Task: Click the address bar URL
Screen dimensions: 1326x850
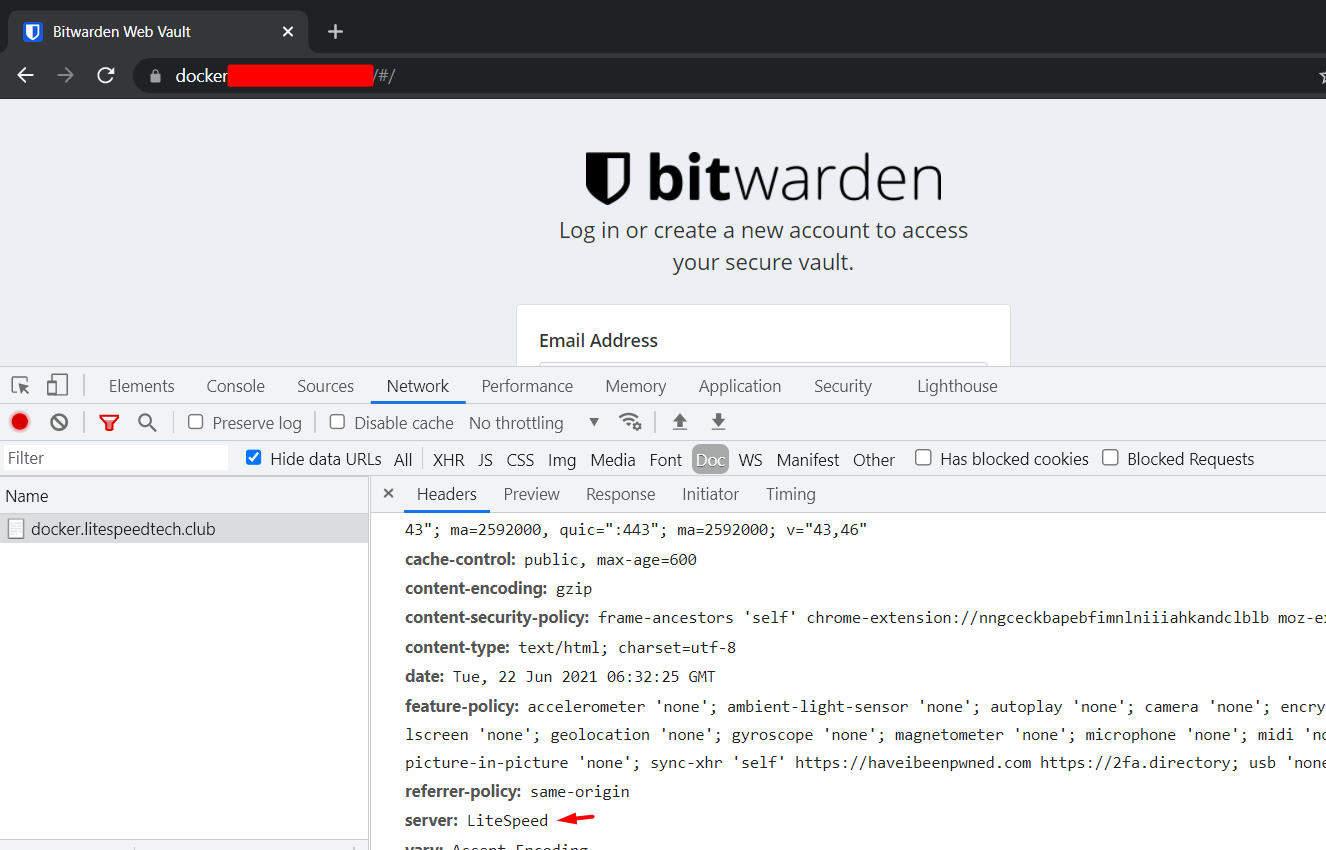Action: coord(286,76)
